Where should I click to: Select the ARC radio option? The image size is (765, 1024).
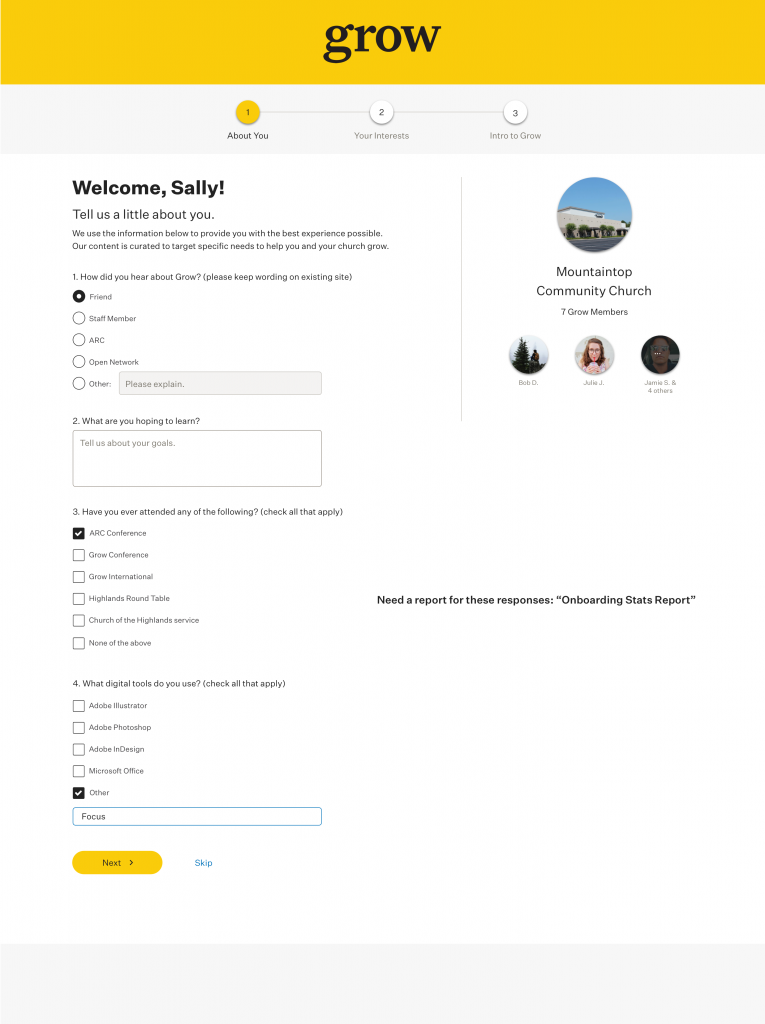pos(79,340)
